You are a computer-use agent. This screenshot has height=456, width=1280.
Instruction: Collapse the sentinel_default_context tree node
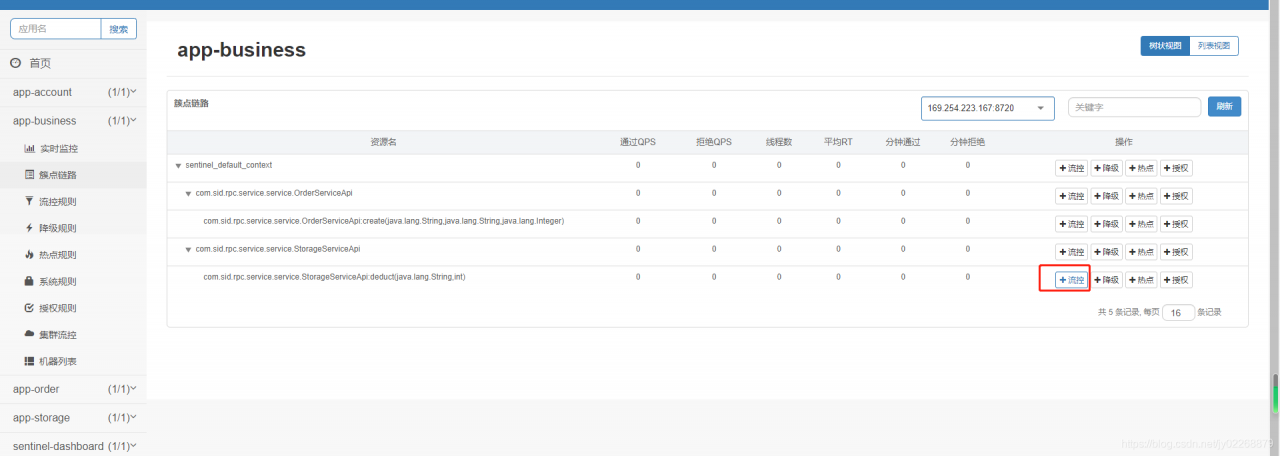tap(178, 165)
